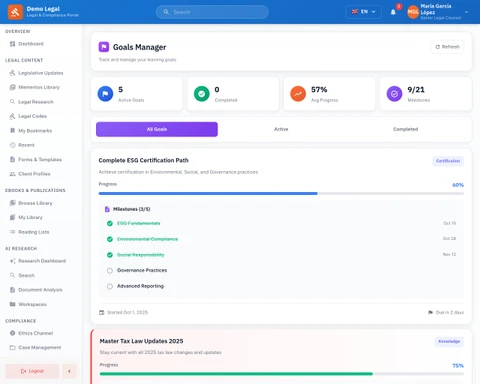
Task: Check the Governance Practices milestone
Action: pos(110,271)
